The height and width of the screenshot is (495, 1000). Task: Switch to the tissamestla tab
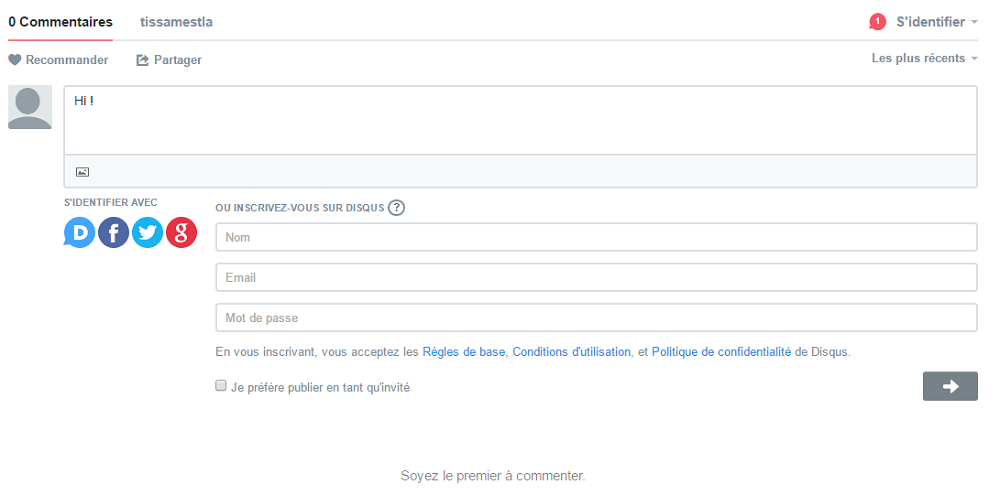tap(177, 22)
